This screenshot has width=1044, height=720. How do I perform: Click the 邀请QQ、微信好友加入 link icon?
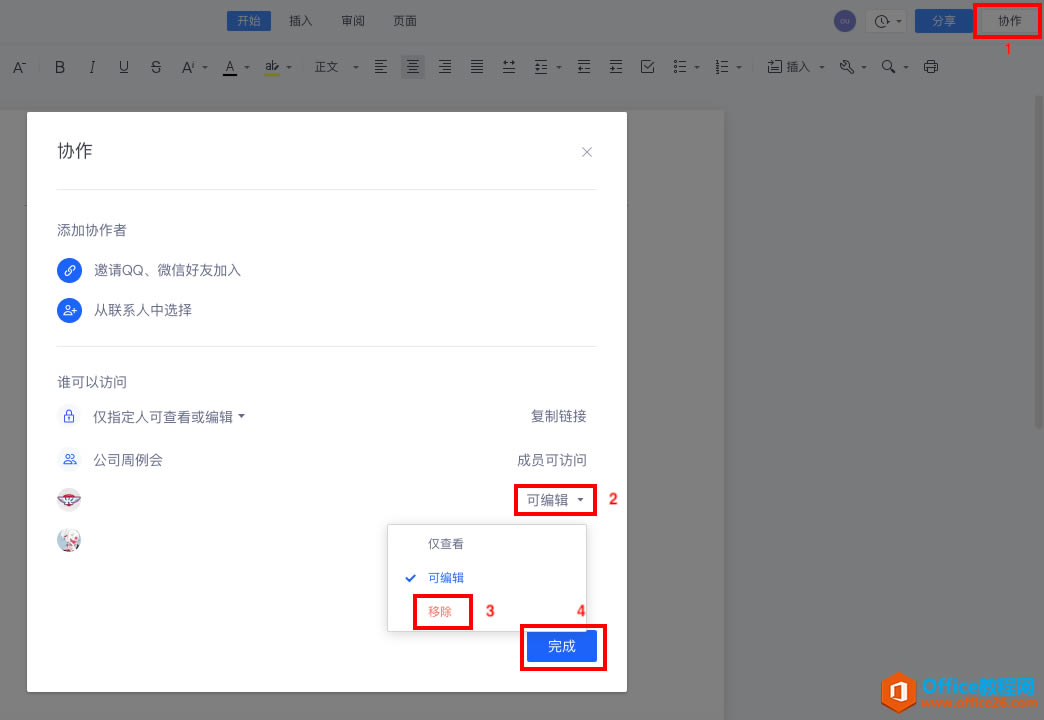(69, 270)
